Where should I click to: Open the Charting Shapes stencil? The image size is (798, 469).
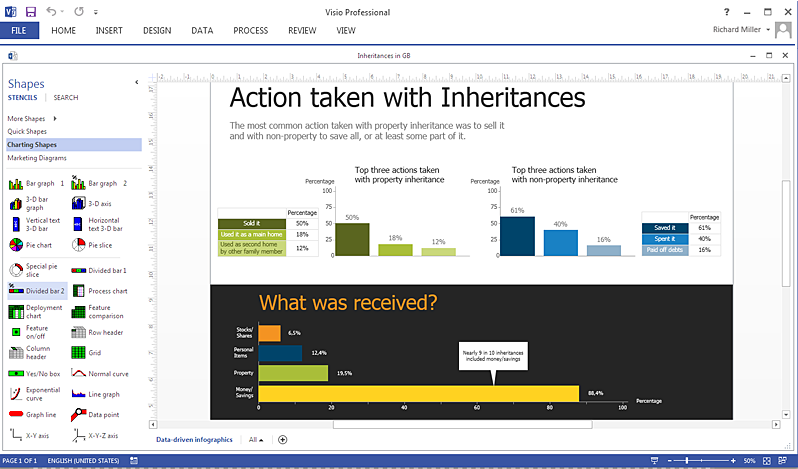74,144
